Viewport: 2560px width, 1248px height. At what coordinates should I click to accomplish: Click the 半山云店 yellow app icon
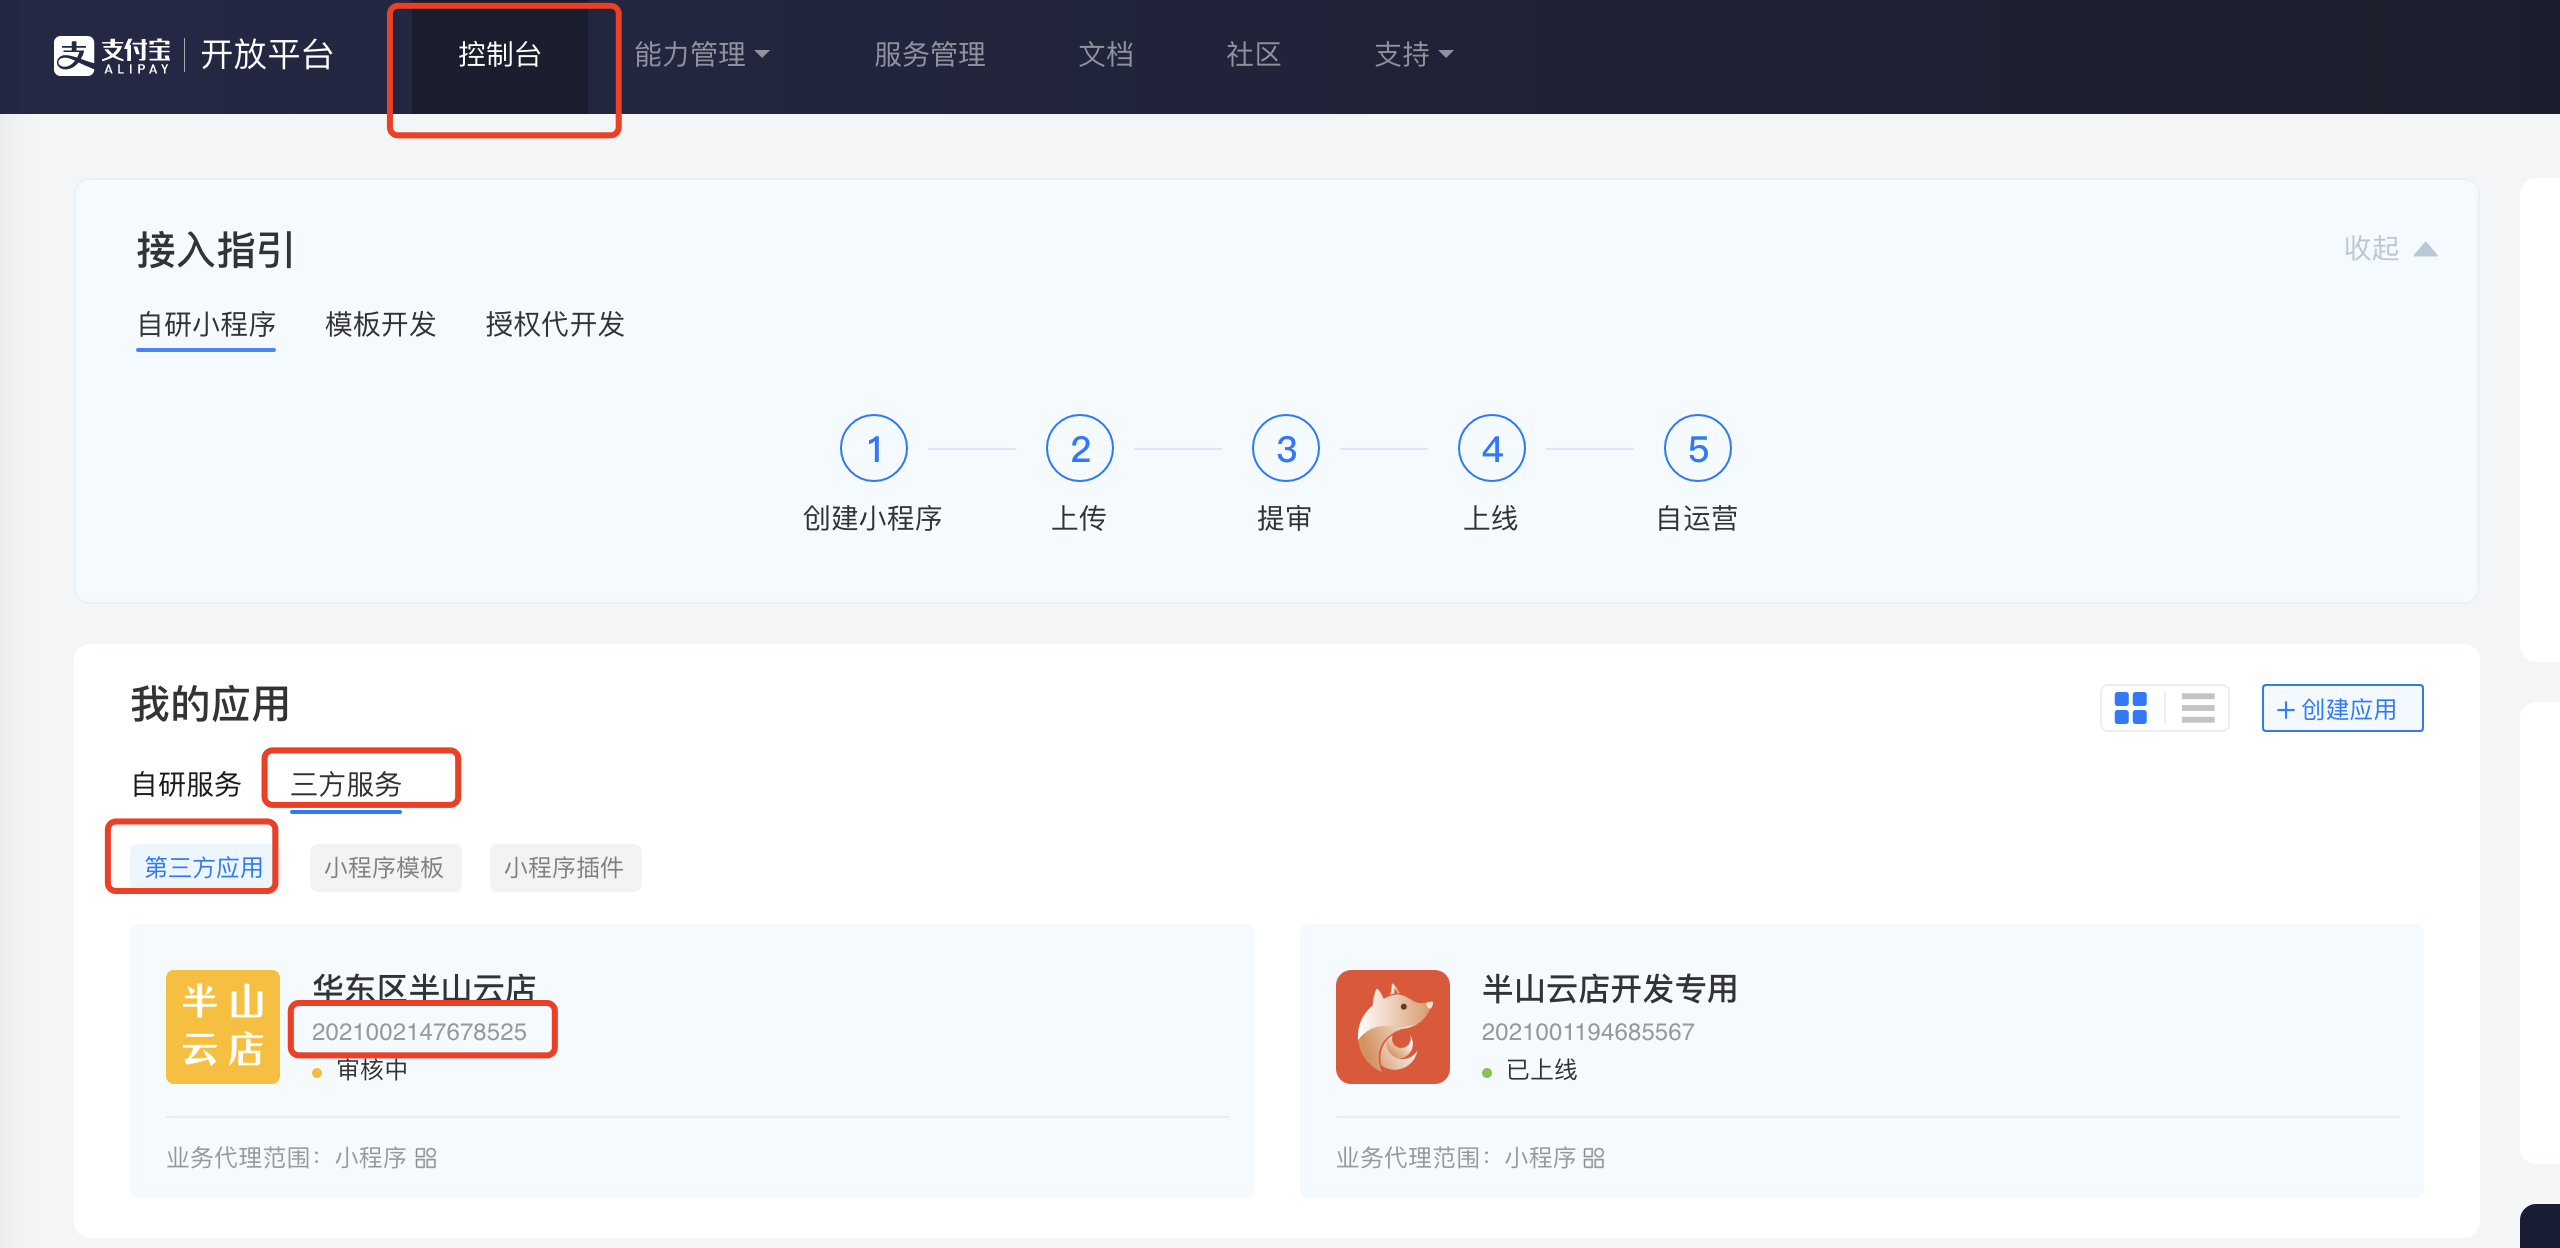222,1026
